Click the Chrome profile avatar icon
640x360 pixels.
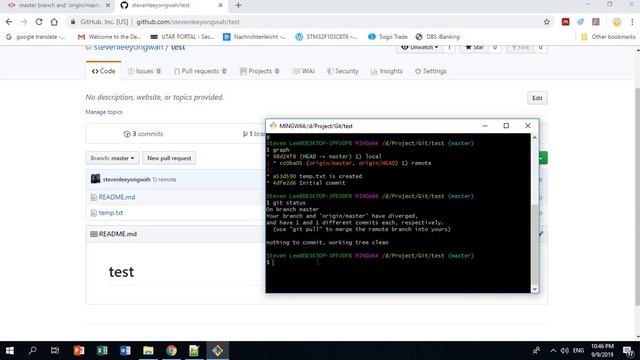(617, 22)
